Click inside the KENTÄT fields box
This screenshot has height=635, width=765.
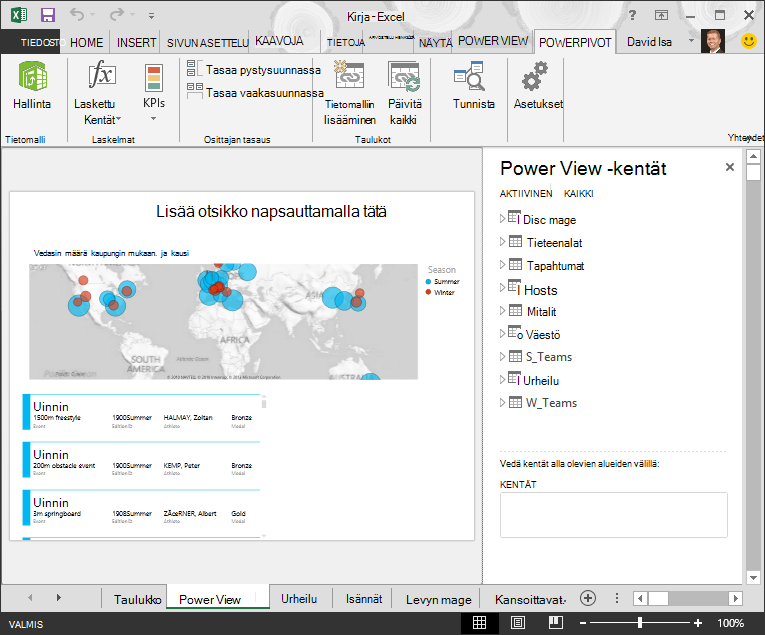(x=613, y=515)
